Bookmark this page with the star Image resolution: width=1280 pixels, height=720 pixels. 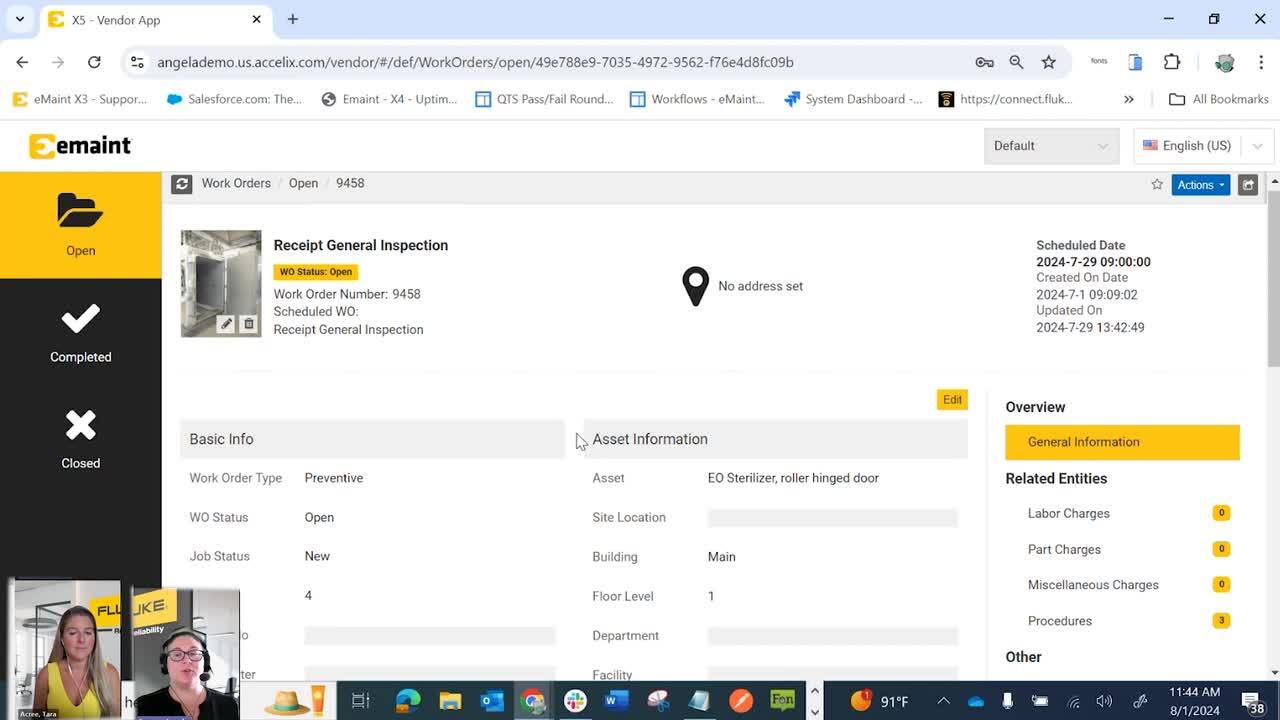pyautogui.click(x=1048, y=62)
